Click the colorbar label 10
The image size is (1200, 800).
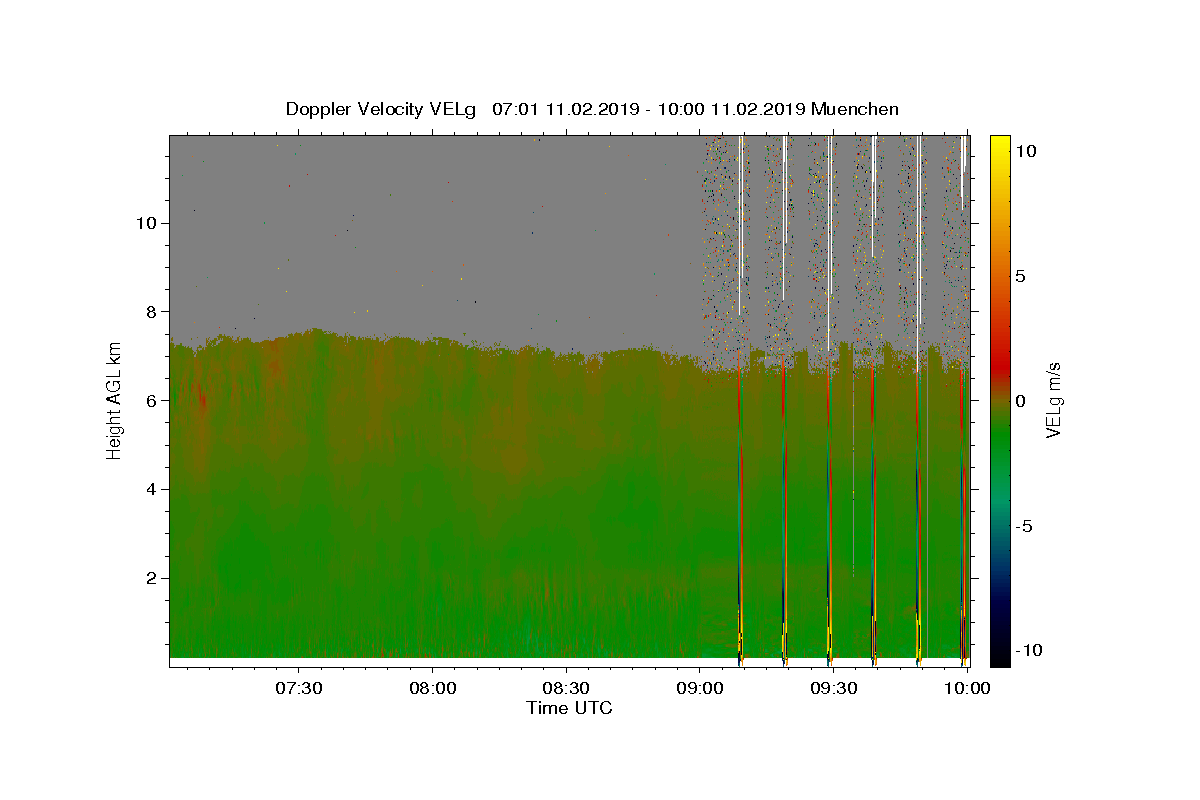pyautogui.click(x=1025, y=151)
